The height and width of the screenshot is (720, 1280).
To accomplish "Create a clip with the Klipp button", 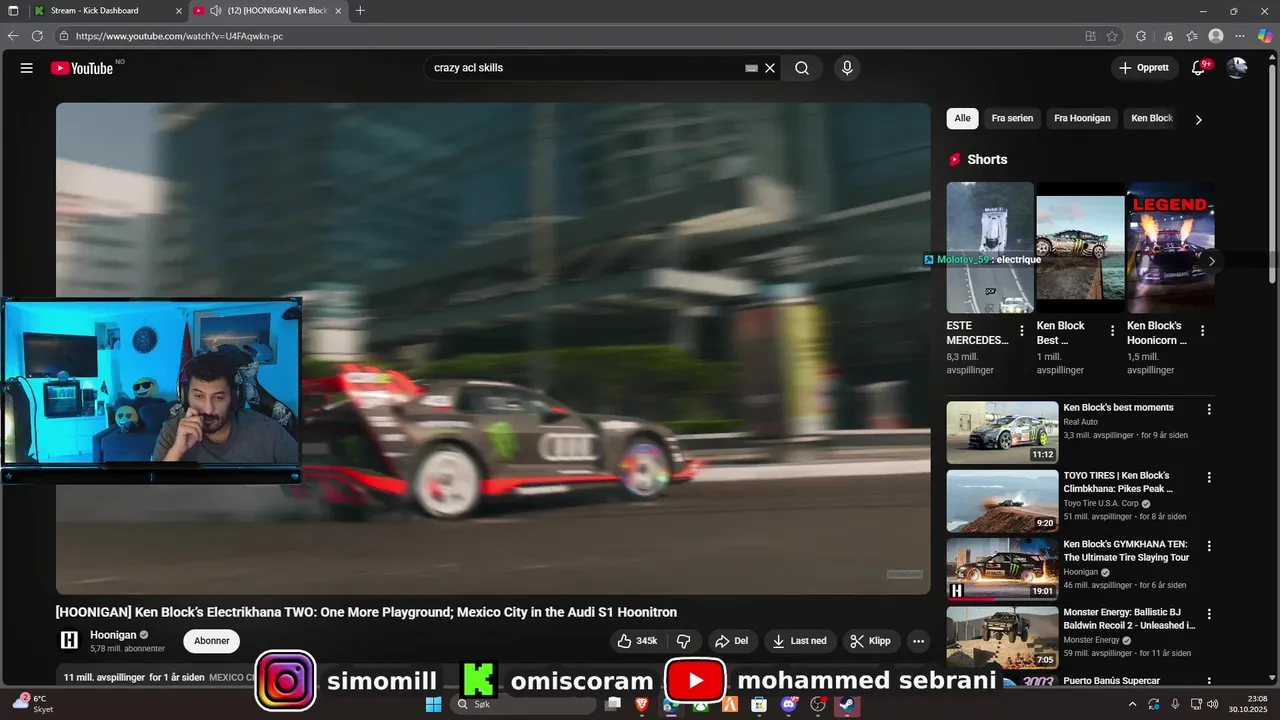I will (870, 641).
